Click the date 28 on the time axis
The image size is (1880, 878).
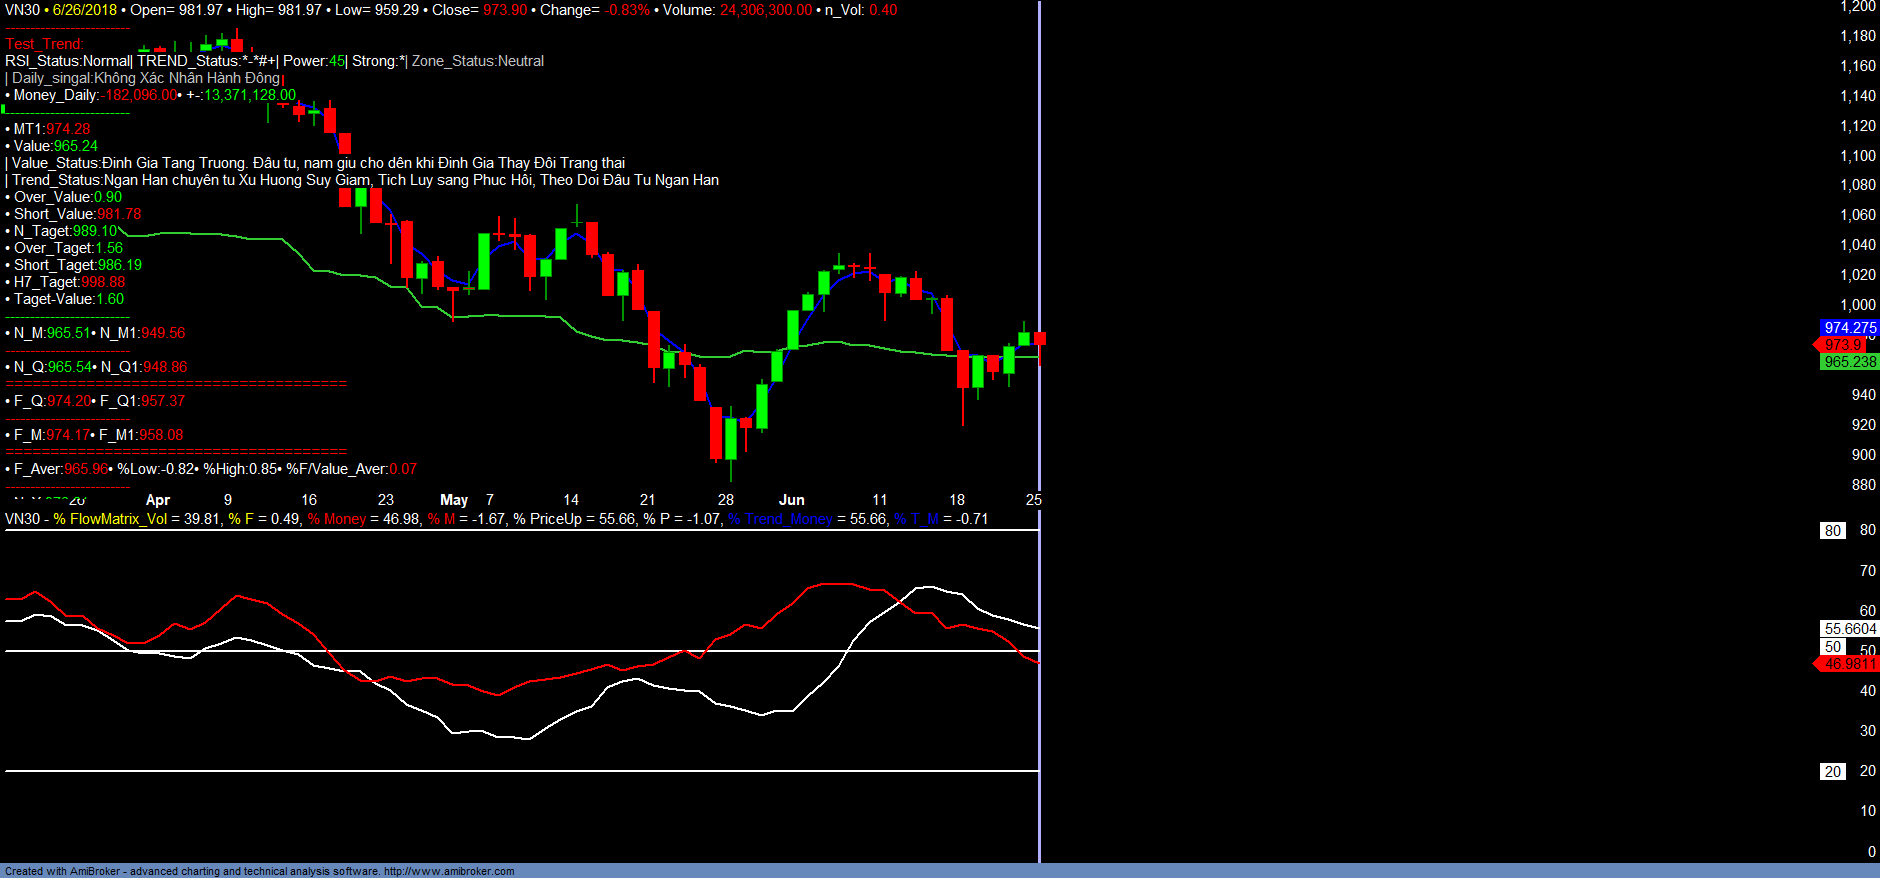coord(726,500)
